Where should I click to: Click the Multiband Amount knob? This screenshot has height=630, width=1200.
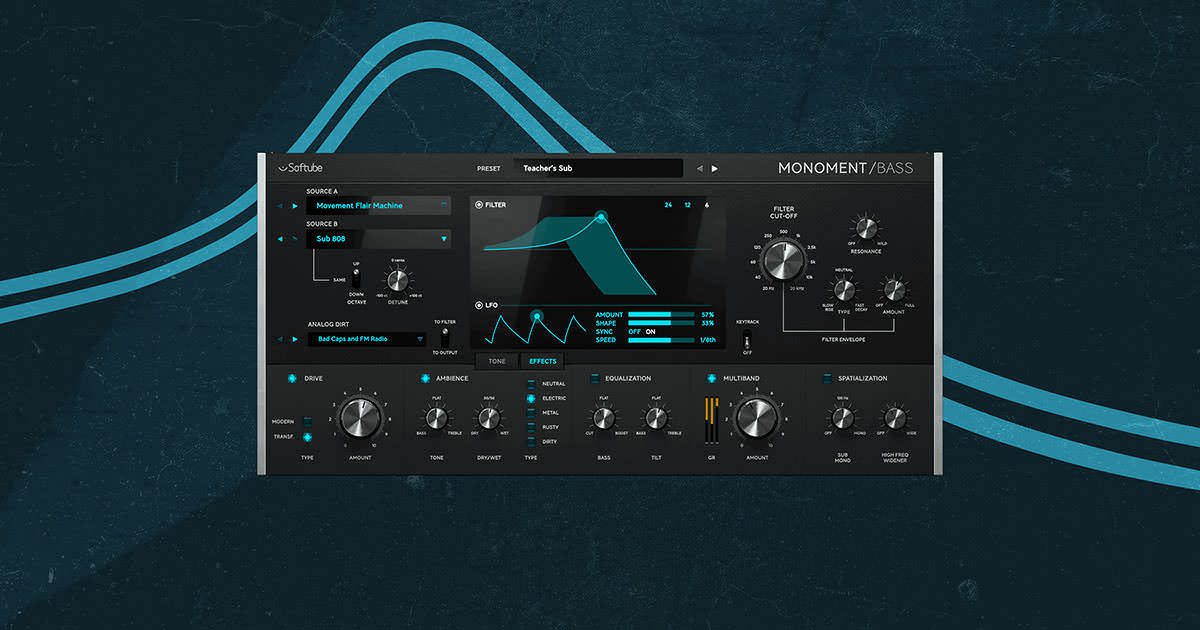757,418
